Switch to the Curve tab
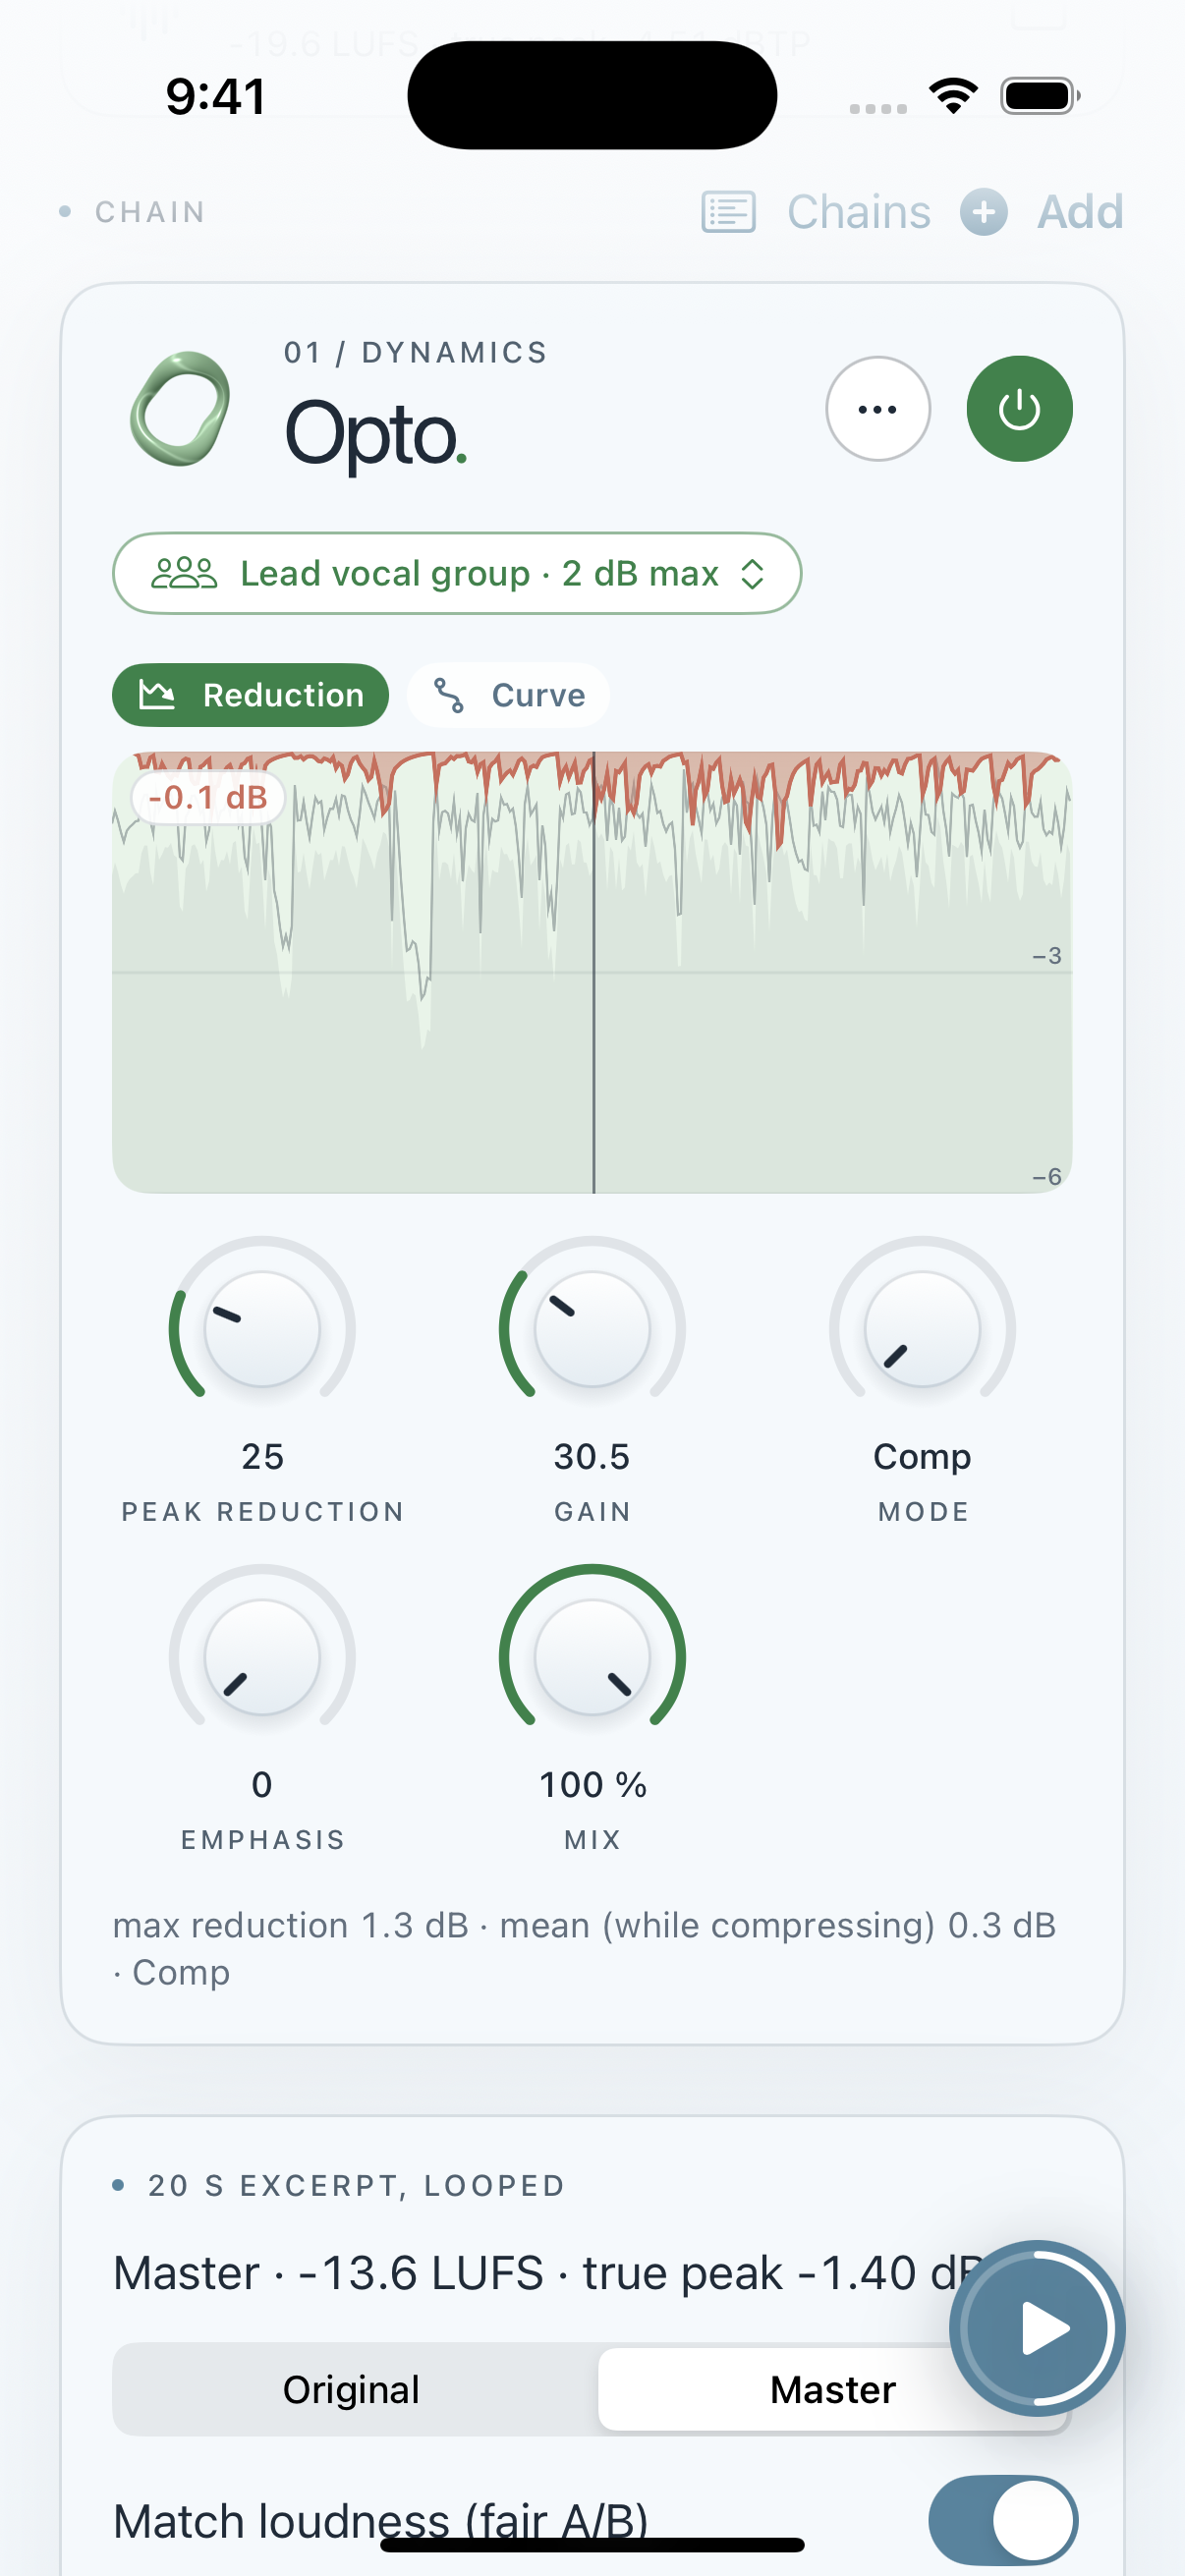 click(508, 695)
